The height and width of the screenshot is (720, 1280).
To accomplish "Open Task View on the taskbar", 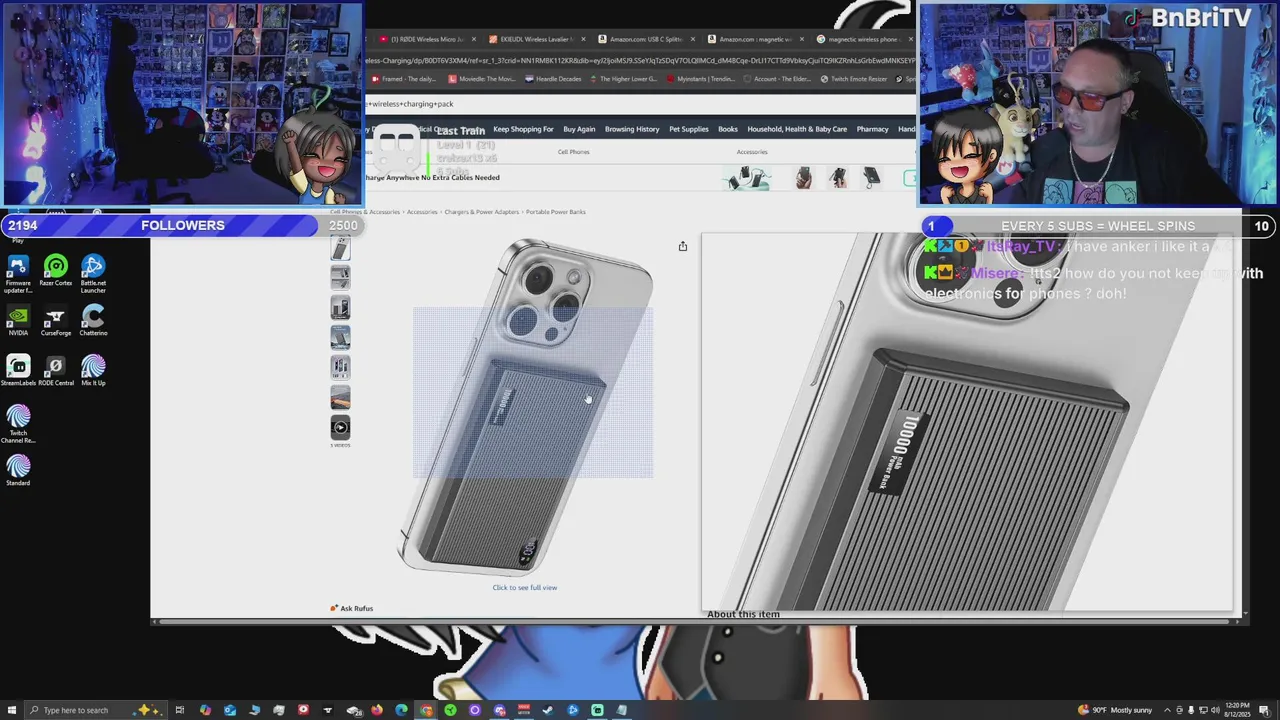I will 180,710.
